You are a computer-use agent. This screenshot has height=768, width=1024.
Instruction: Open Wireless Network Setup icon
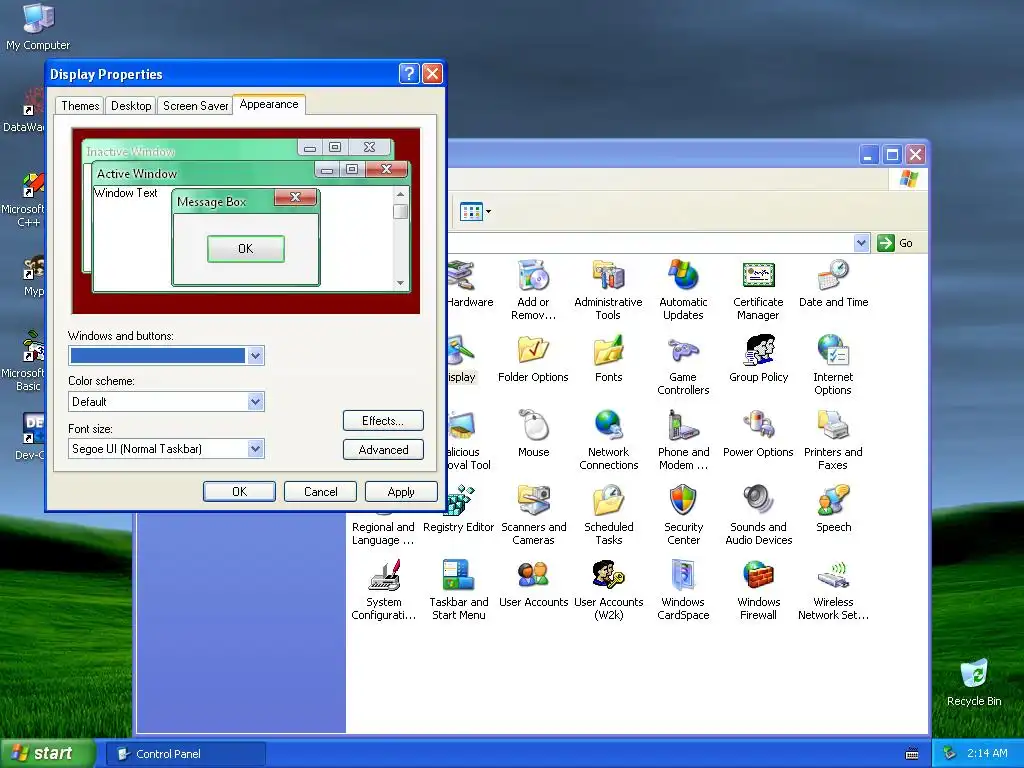coord(833,590)
